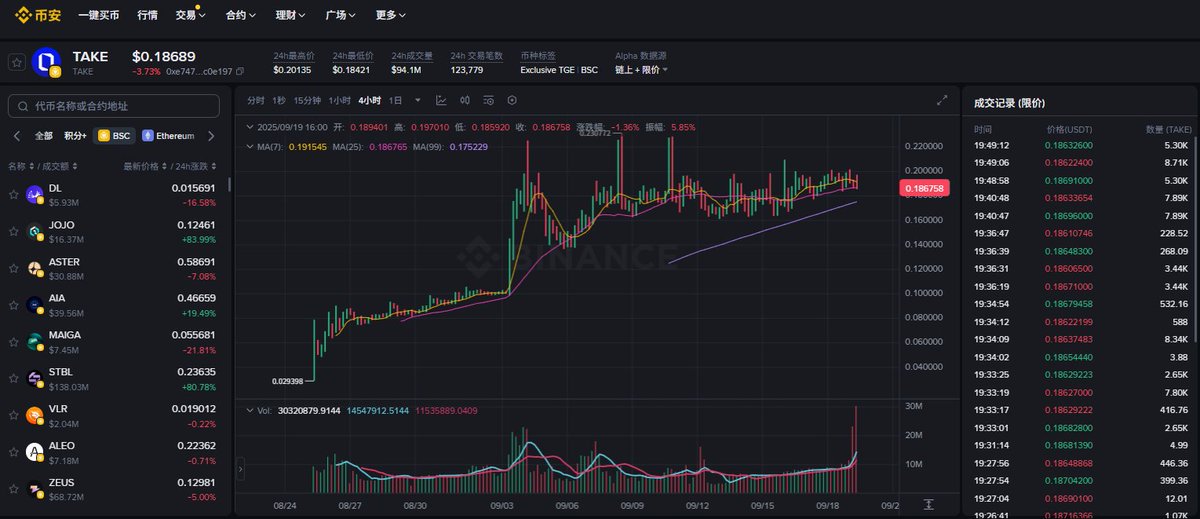This screenshot has height=519, width=1200.
Task: Favorite JOJO with its star icon
Action: (14, 230)
